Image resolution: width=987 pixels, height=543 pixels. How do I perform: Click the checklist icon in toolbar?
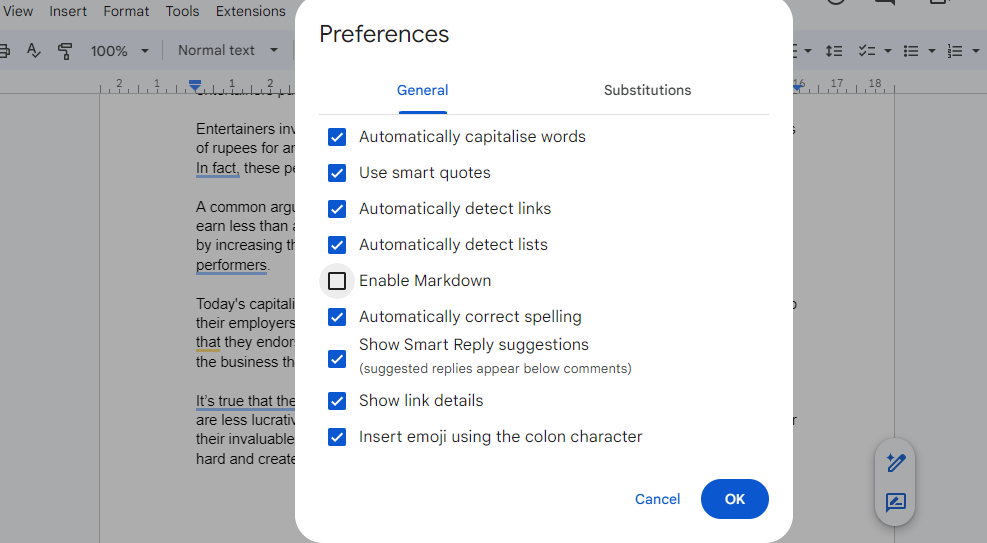[866, 50]
